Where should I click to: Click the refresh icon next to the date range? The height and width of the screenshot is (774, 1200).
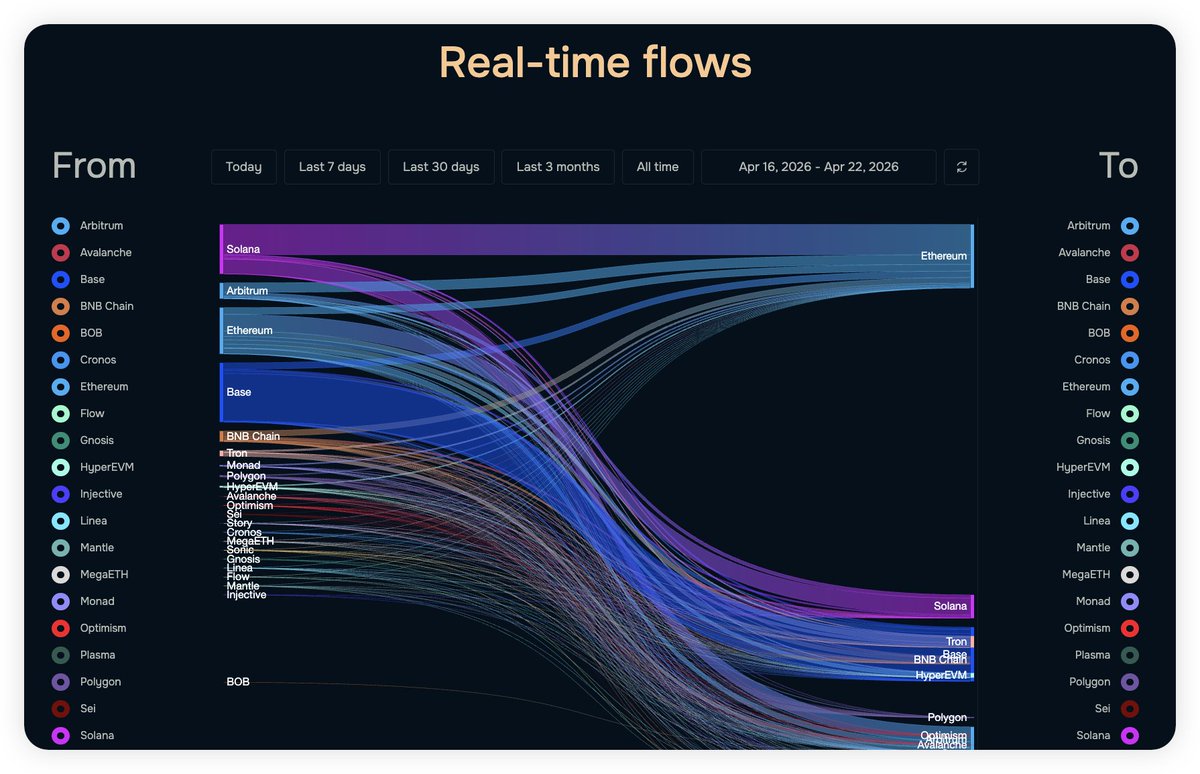[961, 167]
